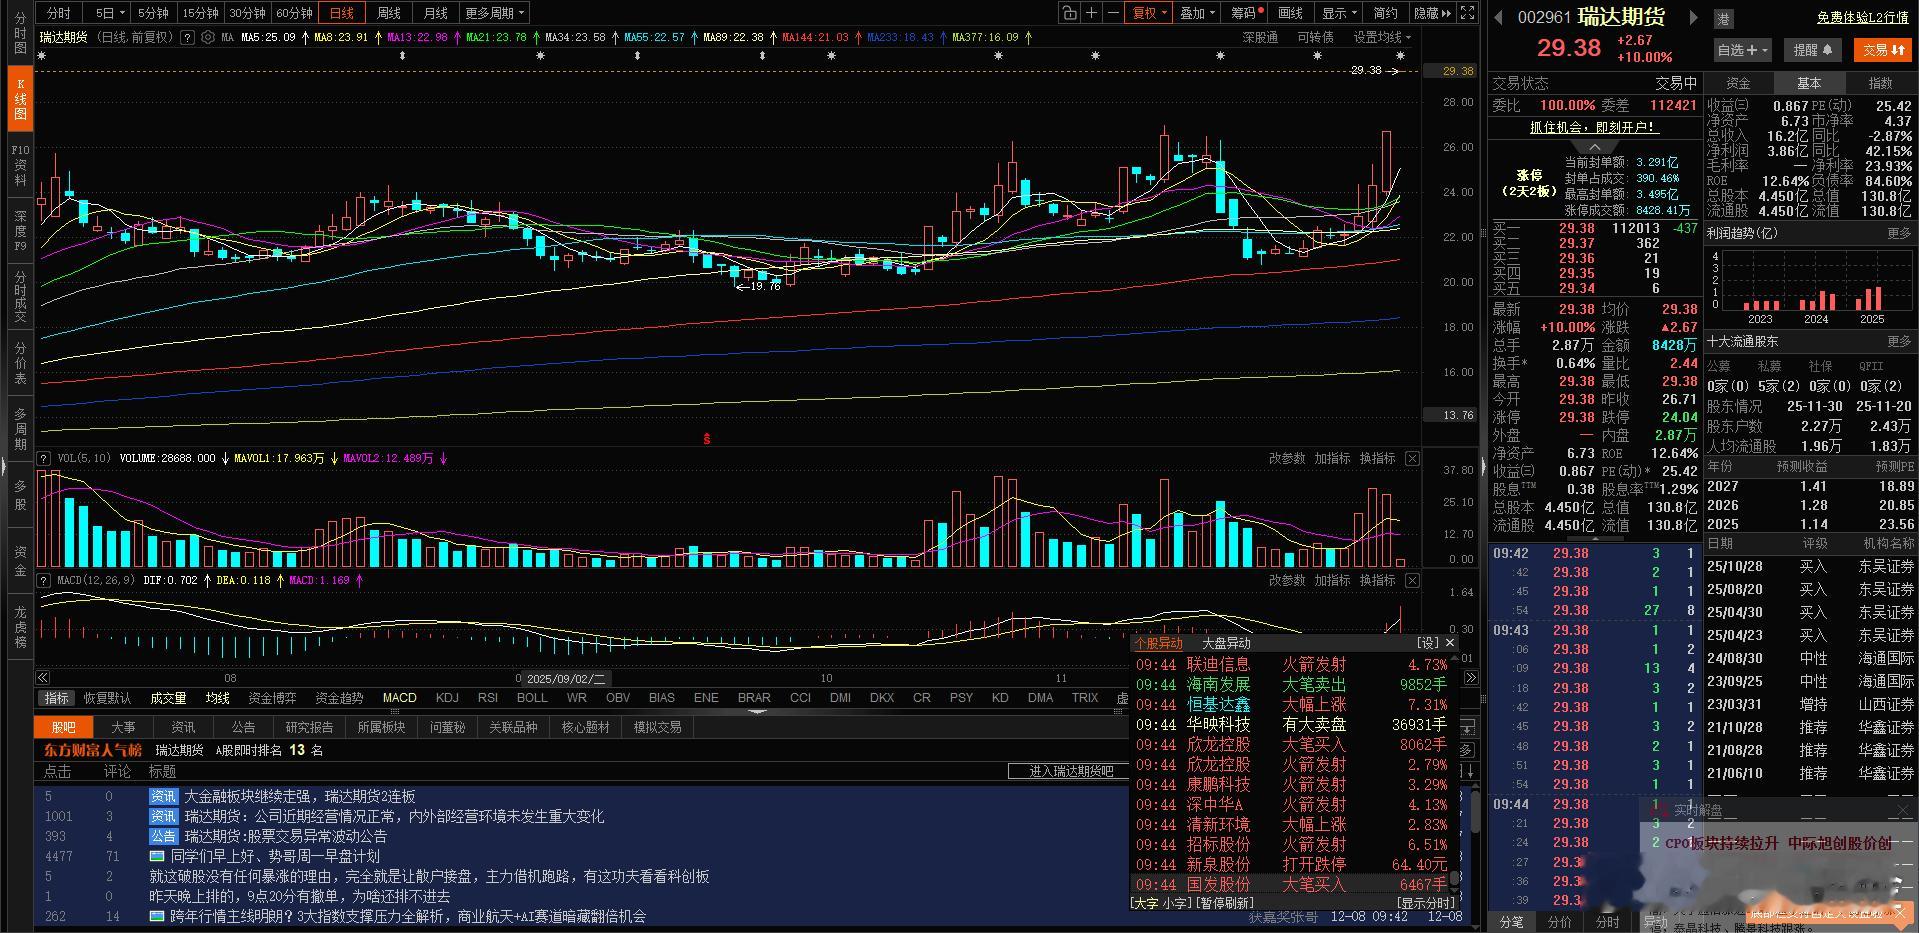Toggle MACD indicator selection

[399, 698]
